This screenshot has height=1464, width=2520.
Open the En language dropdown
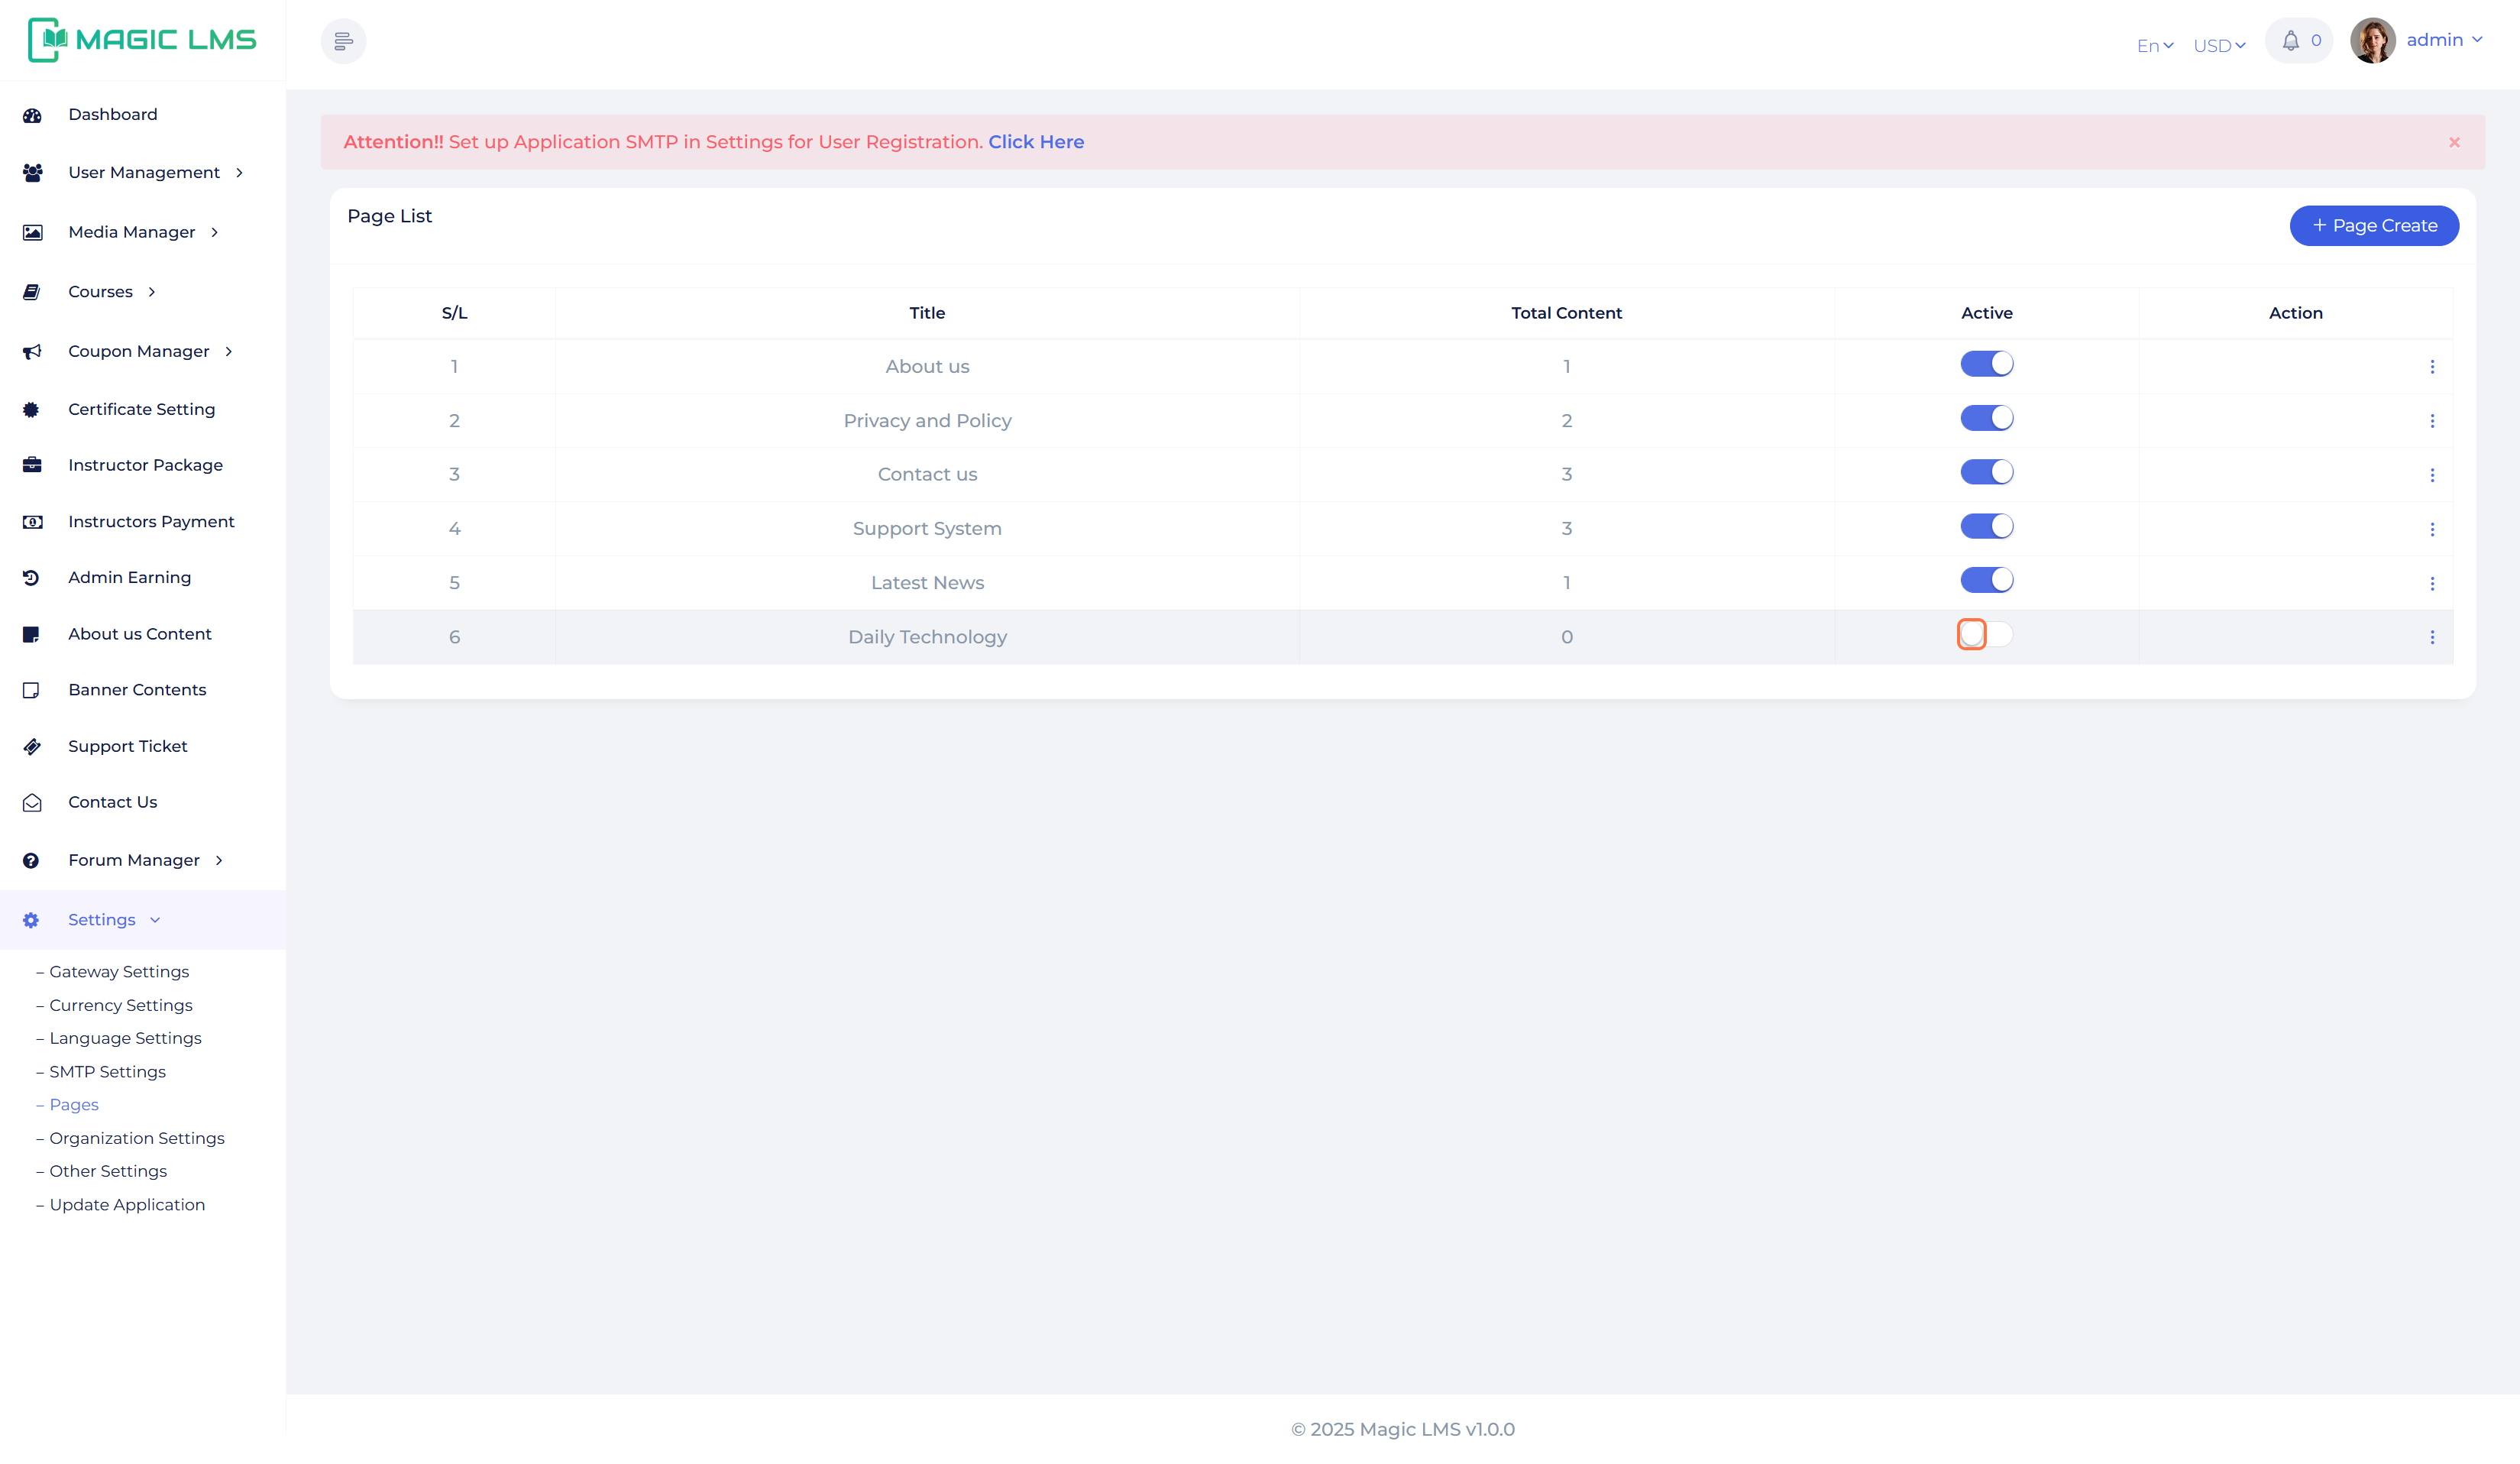2155,46
